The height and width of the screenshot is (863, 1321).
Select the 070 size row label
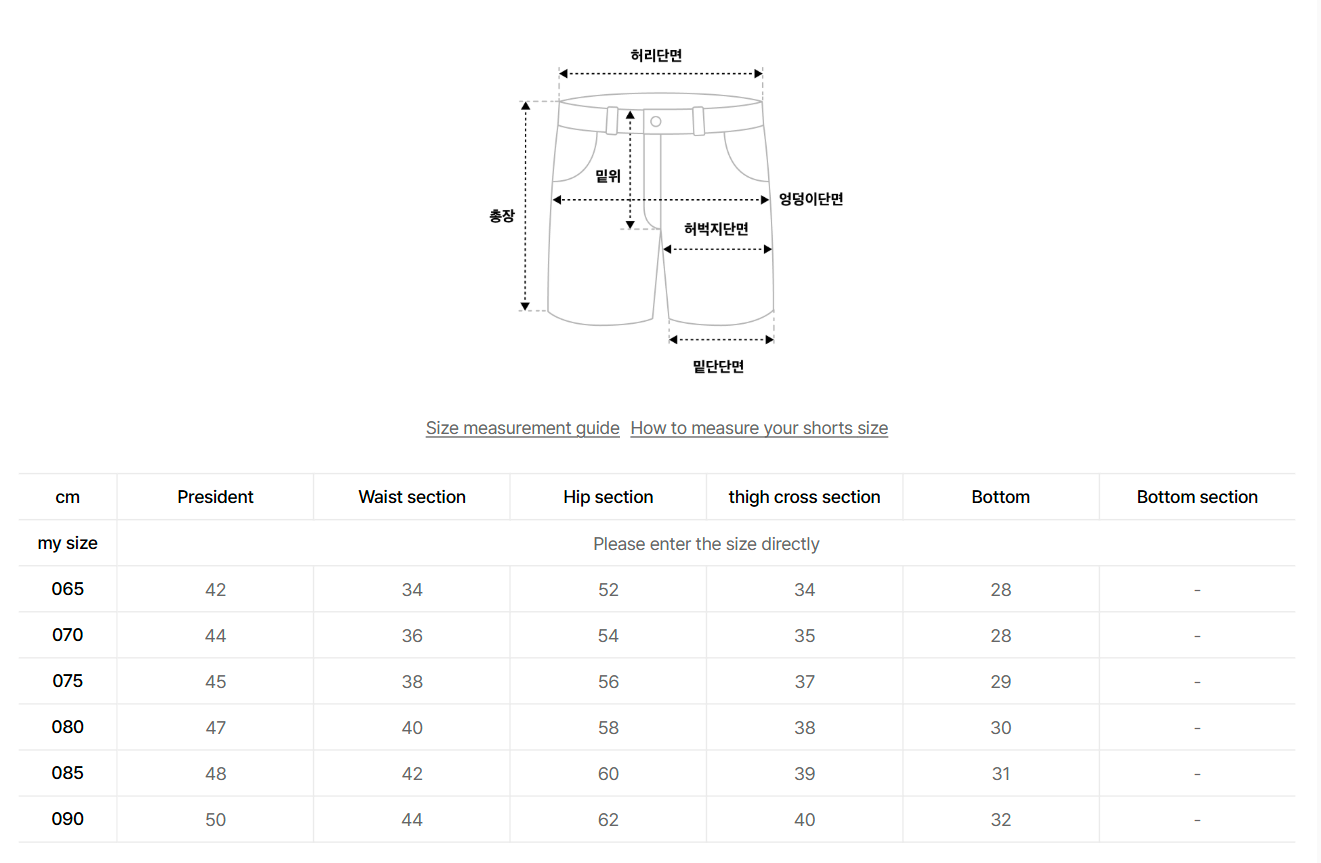point(68,635)
